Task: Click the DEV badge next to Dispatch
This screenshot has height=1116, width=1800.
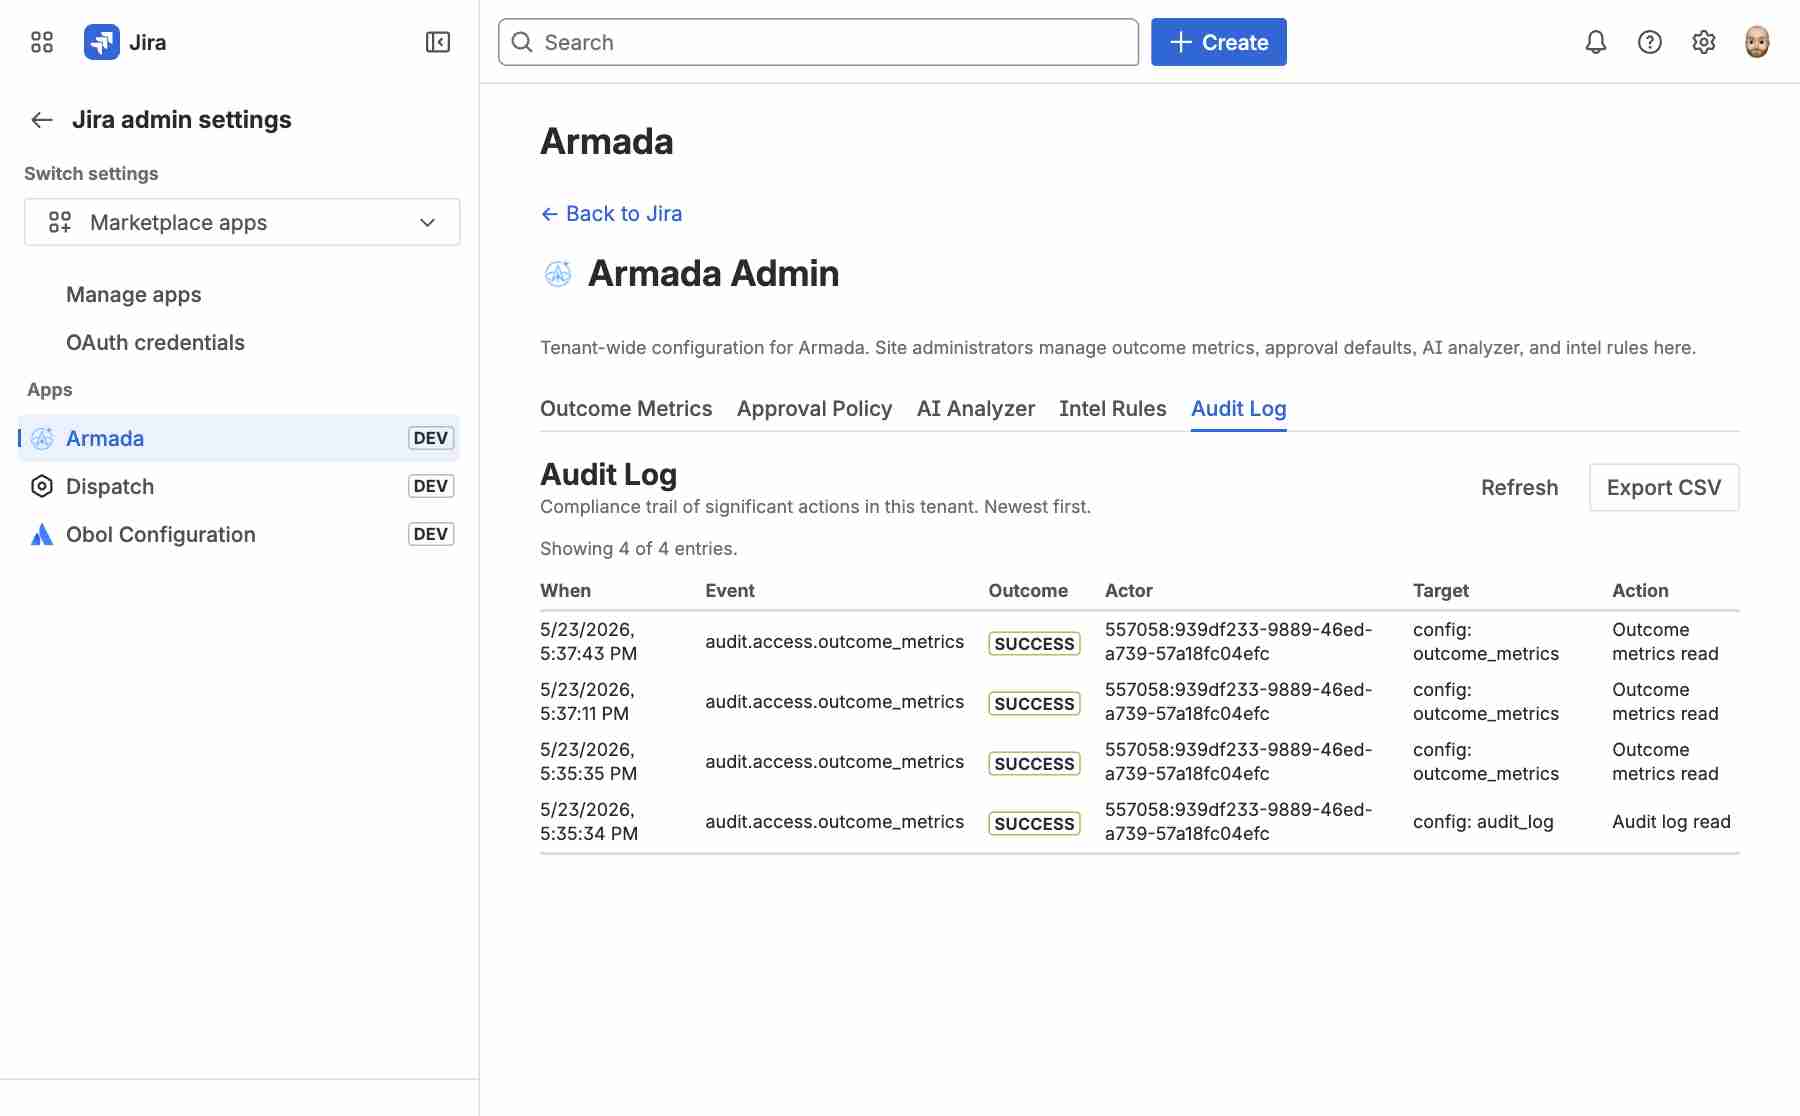Action: tap(431, 486)
